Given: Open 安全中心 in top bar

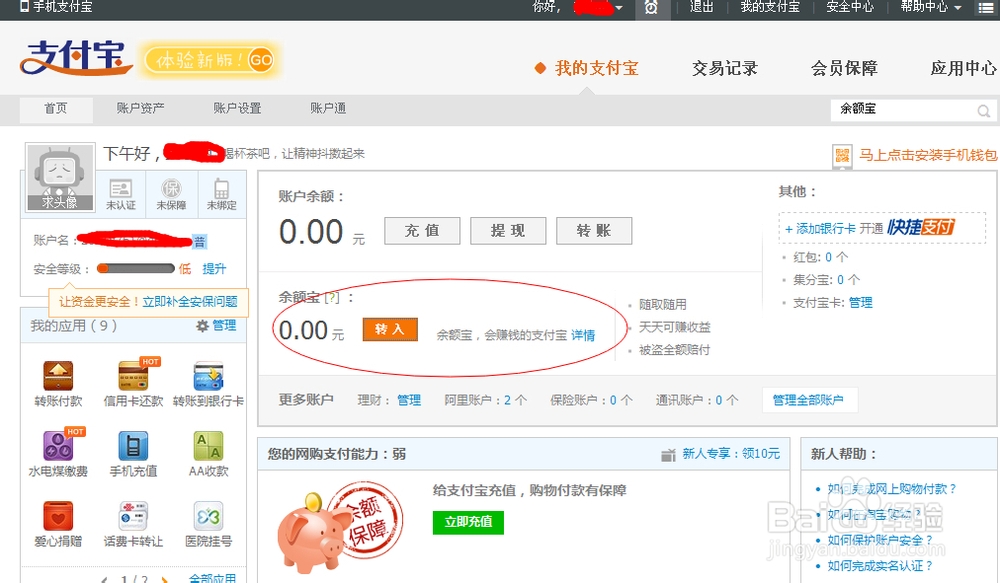Looking at the screenshot, I should pyautogui.click(x=849, y=7).
